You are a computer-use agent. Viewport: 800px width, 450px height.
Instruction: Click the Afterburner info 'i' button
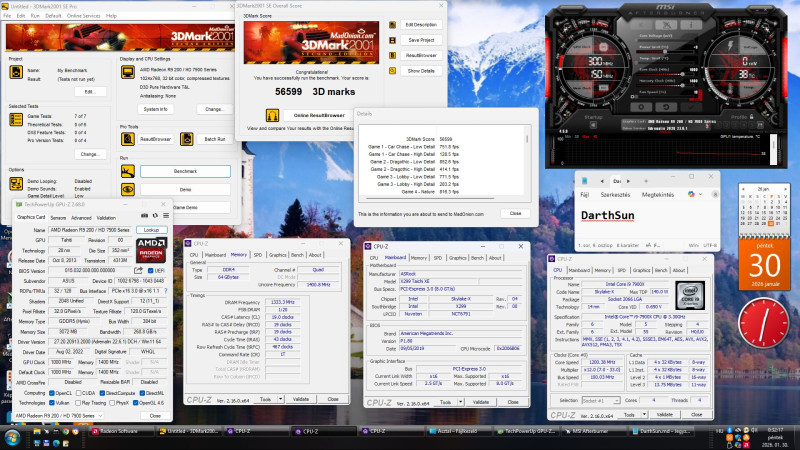click(x=691, y=24)
